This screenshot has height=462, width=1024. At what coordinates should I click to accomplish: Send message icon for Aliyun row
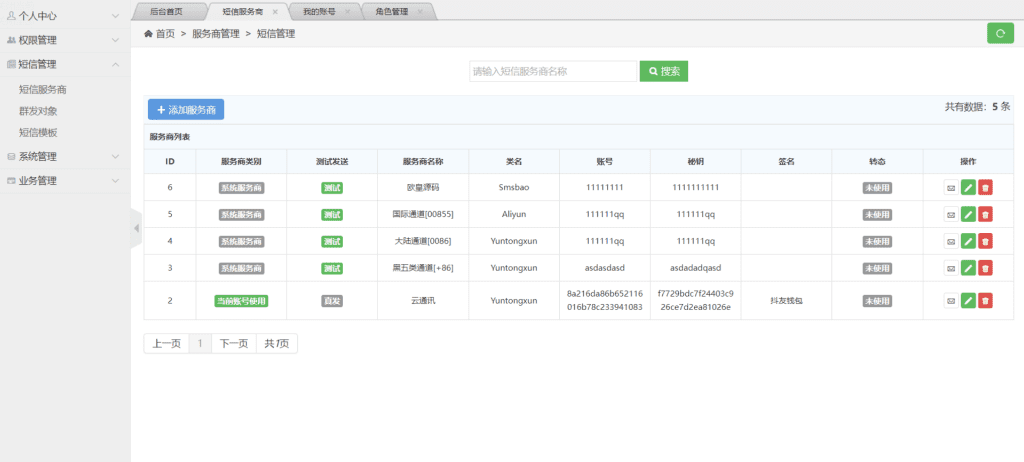[951, 214]
